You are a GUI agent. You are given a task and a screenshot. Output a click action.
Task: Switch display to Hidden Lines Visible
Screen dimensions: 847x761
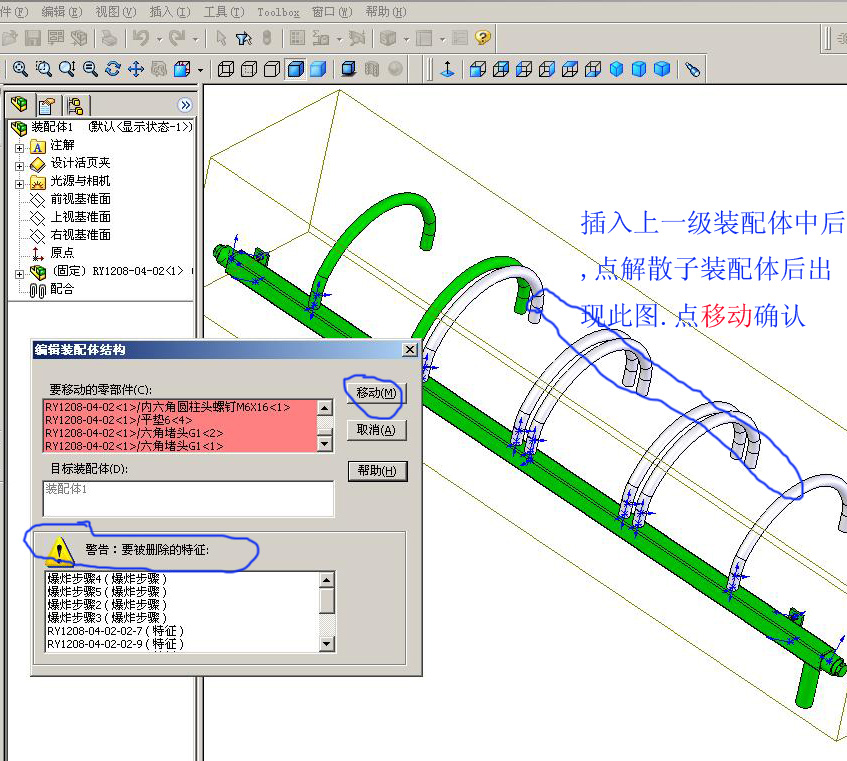coord(249,69)
